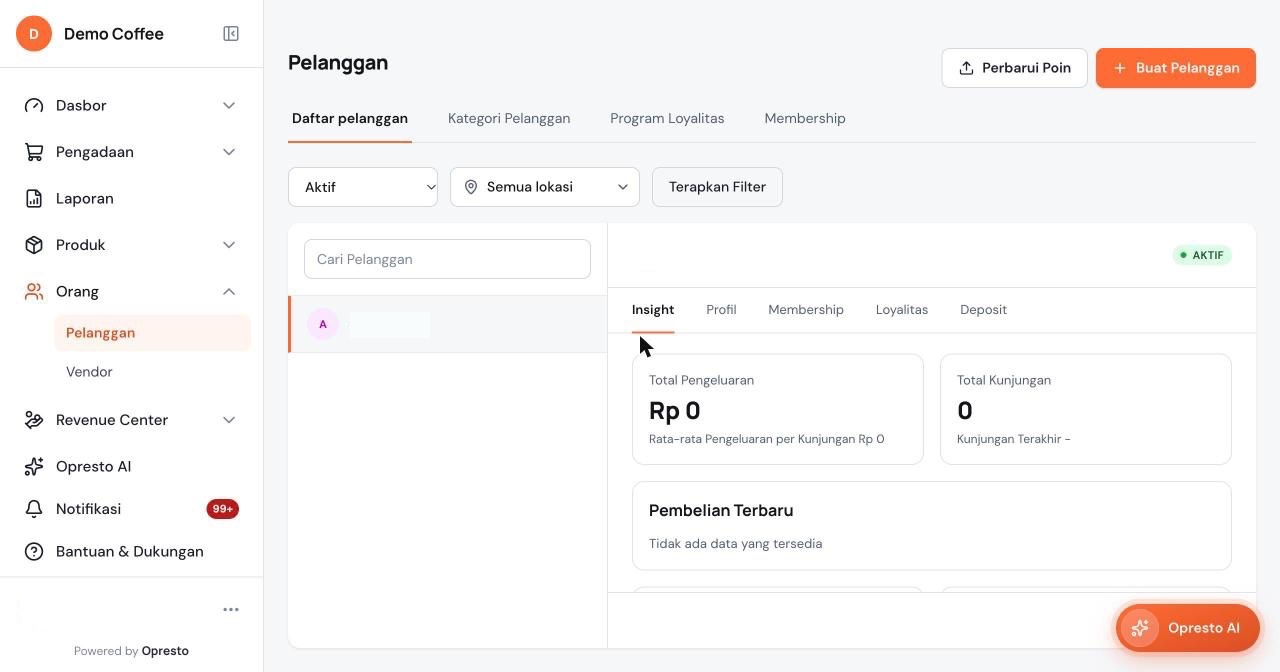1280x672 pixels.
Task: Select the Loyalitas customer tab
Action: 902,310
